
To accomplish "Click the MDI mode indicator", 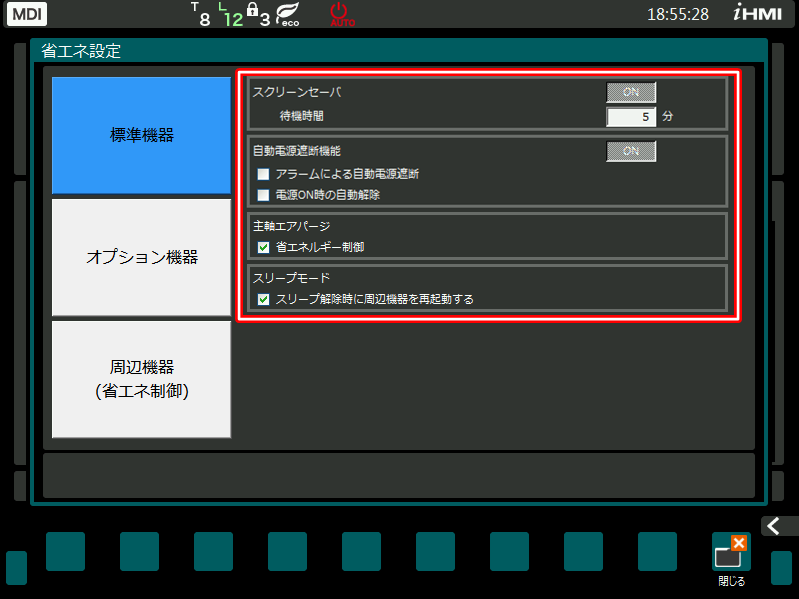I will [x=26, y=14].
